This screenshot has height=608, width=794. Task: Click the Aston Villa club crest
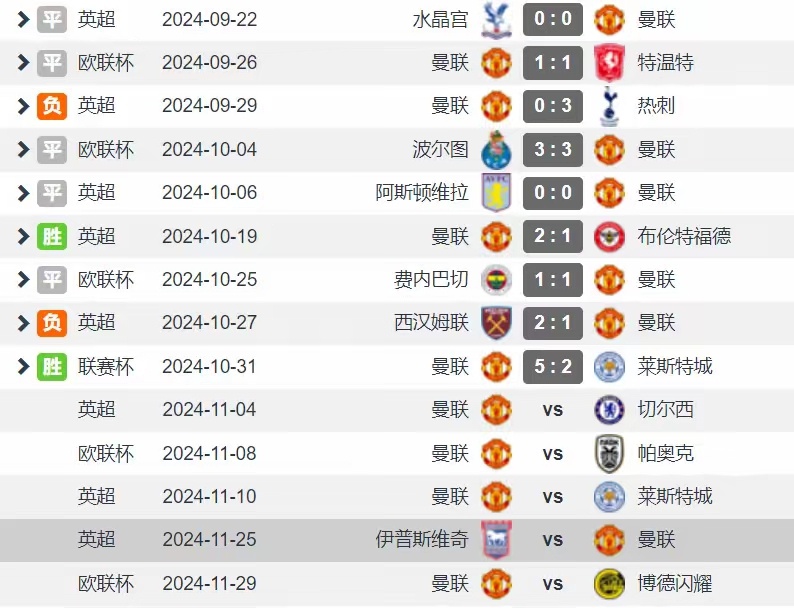pos(496,193)
